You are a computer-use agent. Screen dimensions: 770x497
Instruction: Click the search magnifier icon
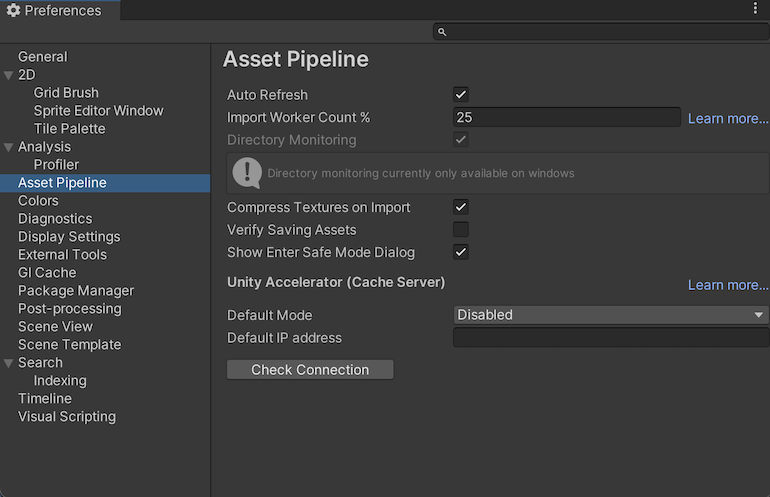[441, 32]
